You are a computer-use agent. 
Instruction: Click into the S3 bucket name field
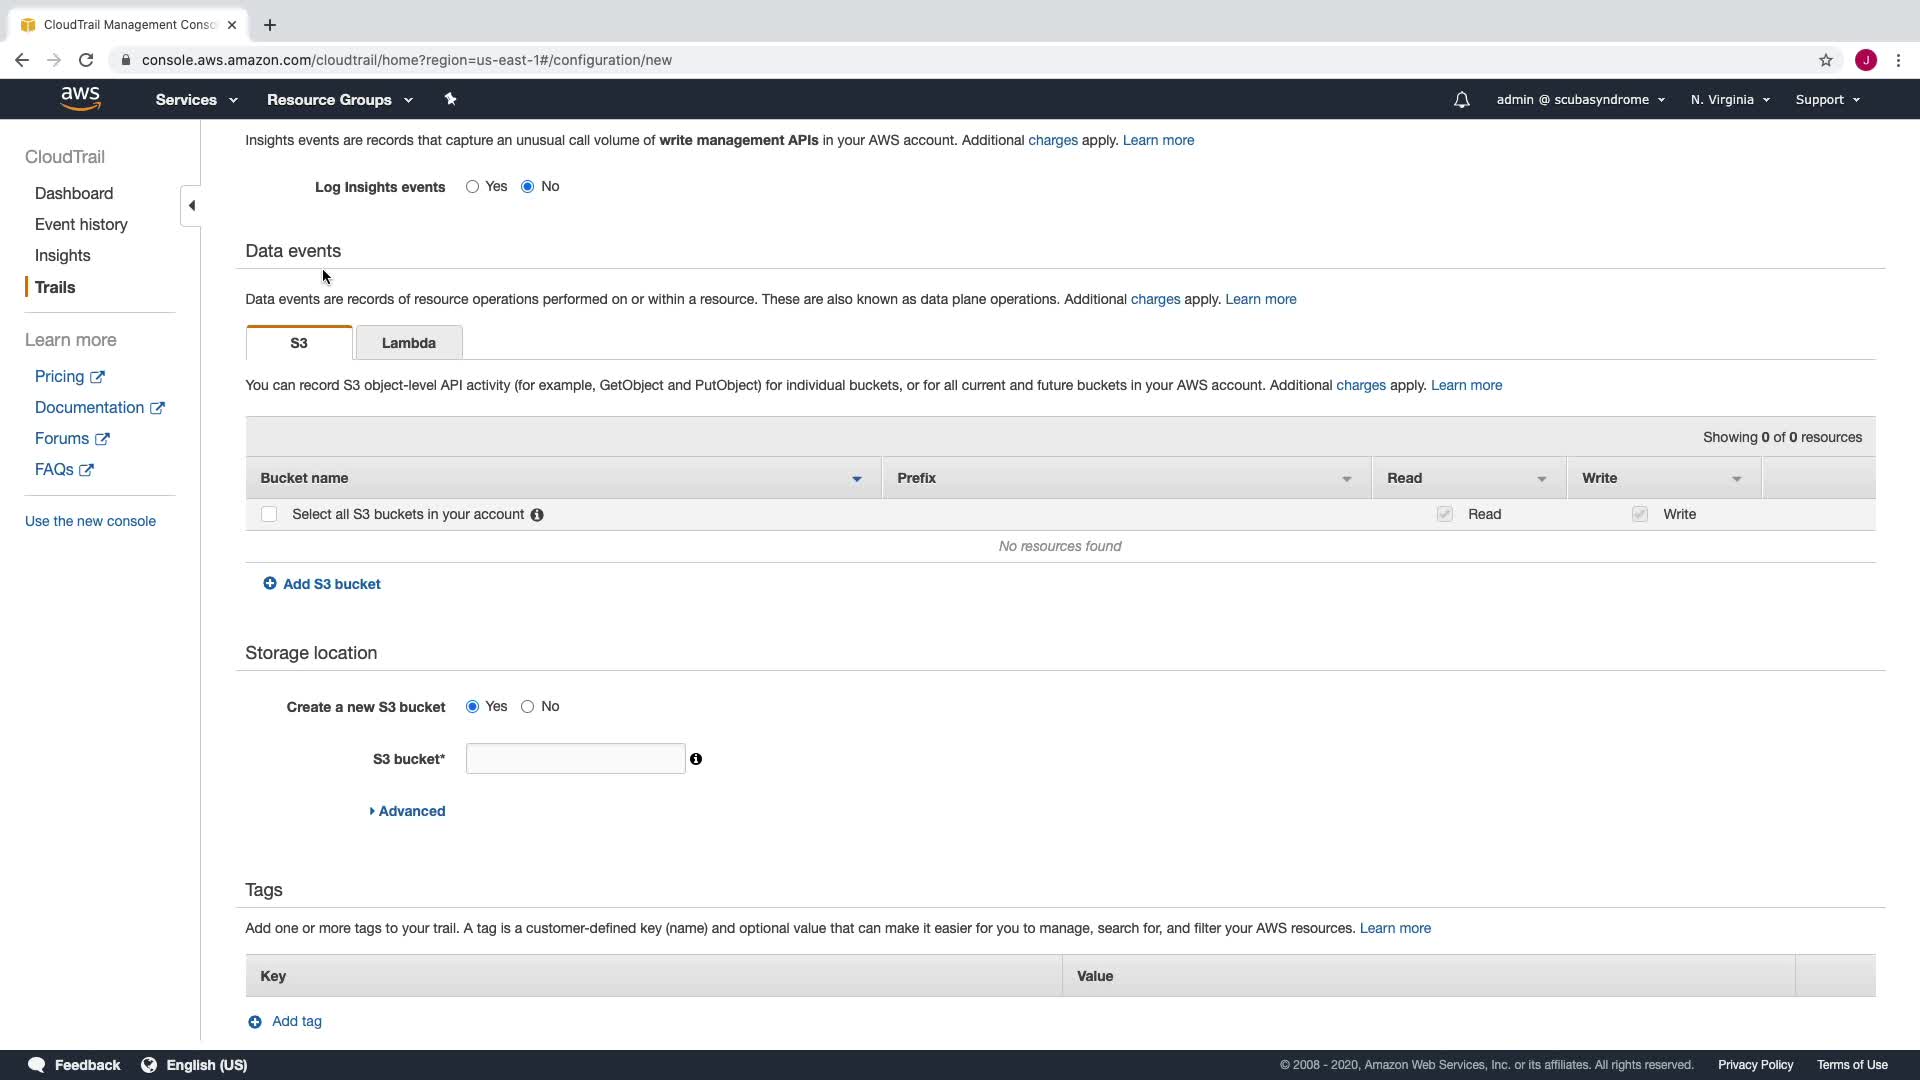(x=575, y=759)
